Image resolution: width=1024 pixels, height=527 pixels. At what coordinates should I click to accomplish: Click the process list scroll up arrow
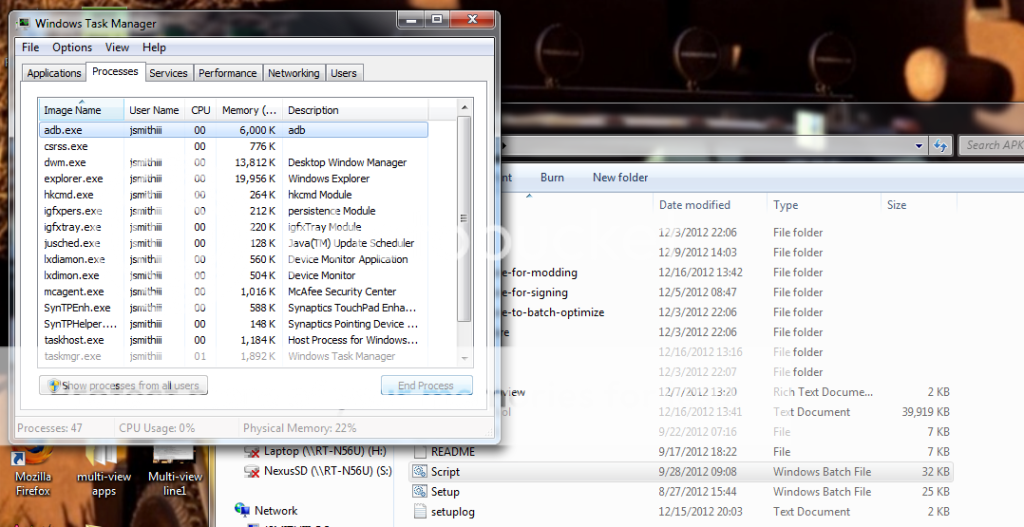[464, 107]
